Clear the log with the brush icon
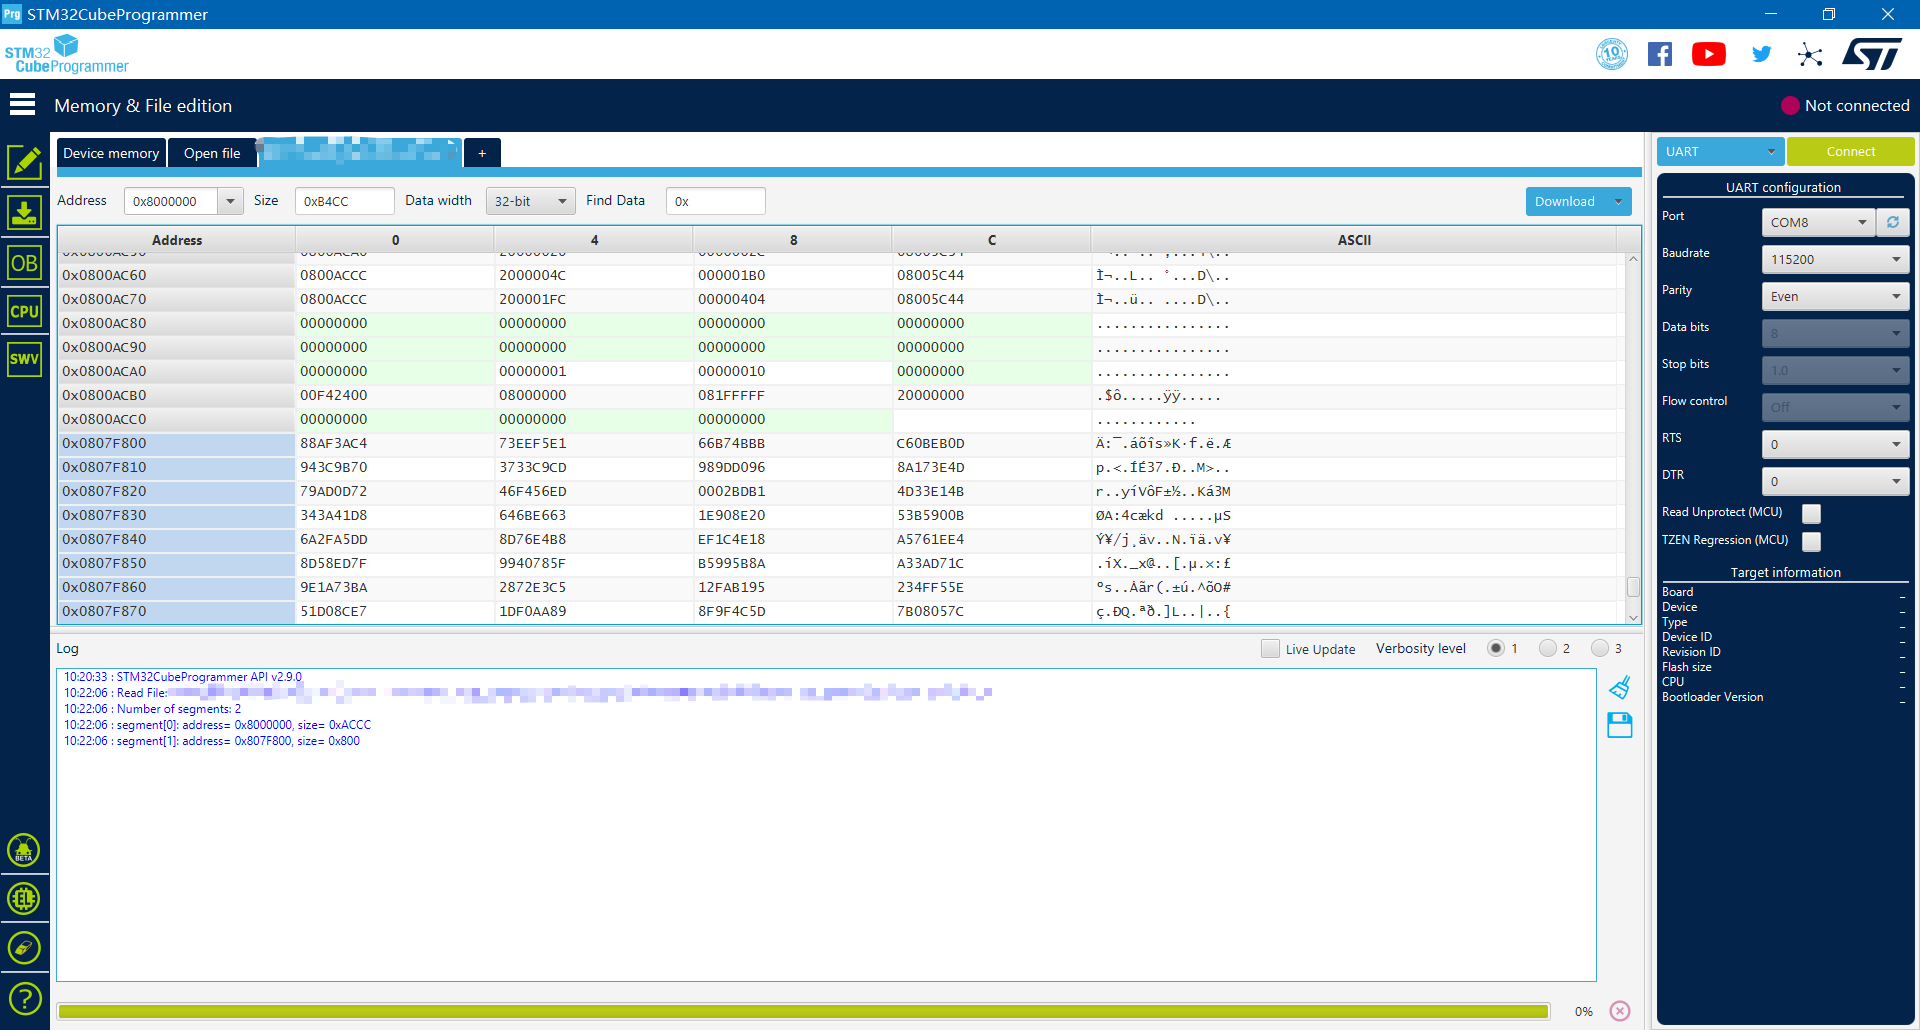This screenshot has width=1920, height=1030. pos(1620,687)
